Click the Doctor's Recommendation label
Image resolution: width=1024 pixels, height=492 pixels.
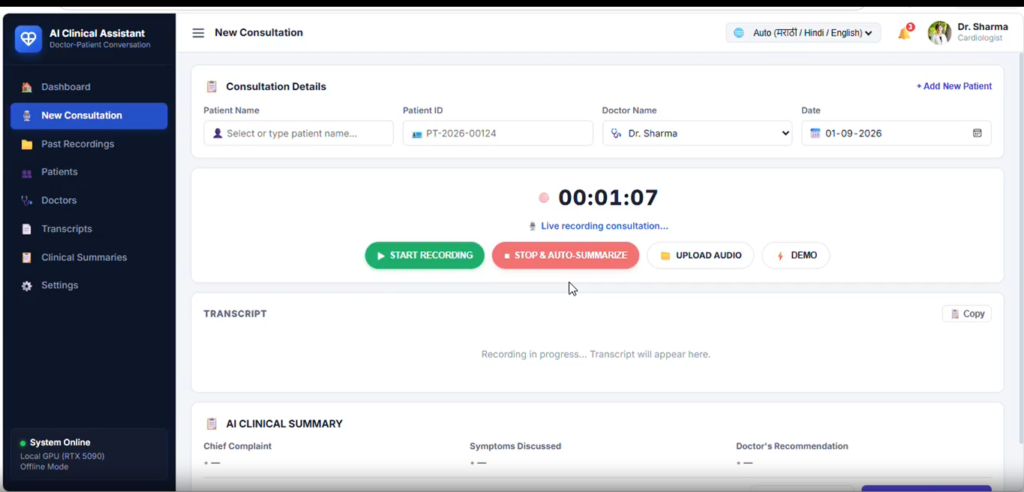click(792, 446)
